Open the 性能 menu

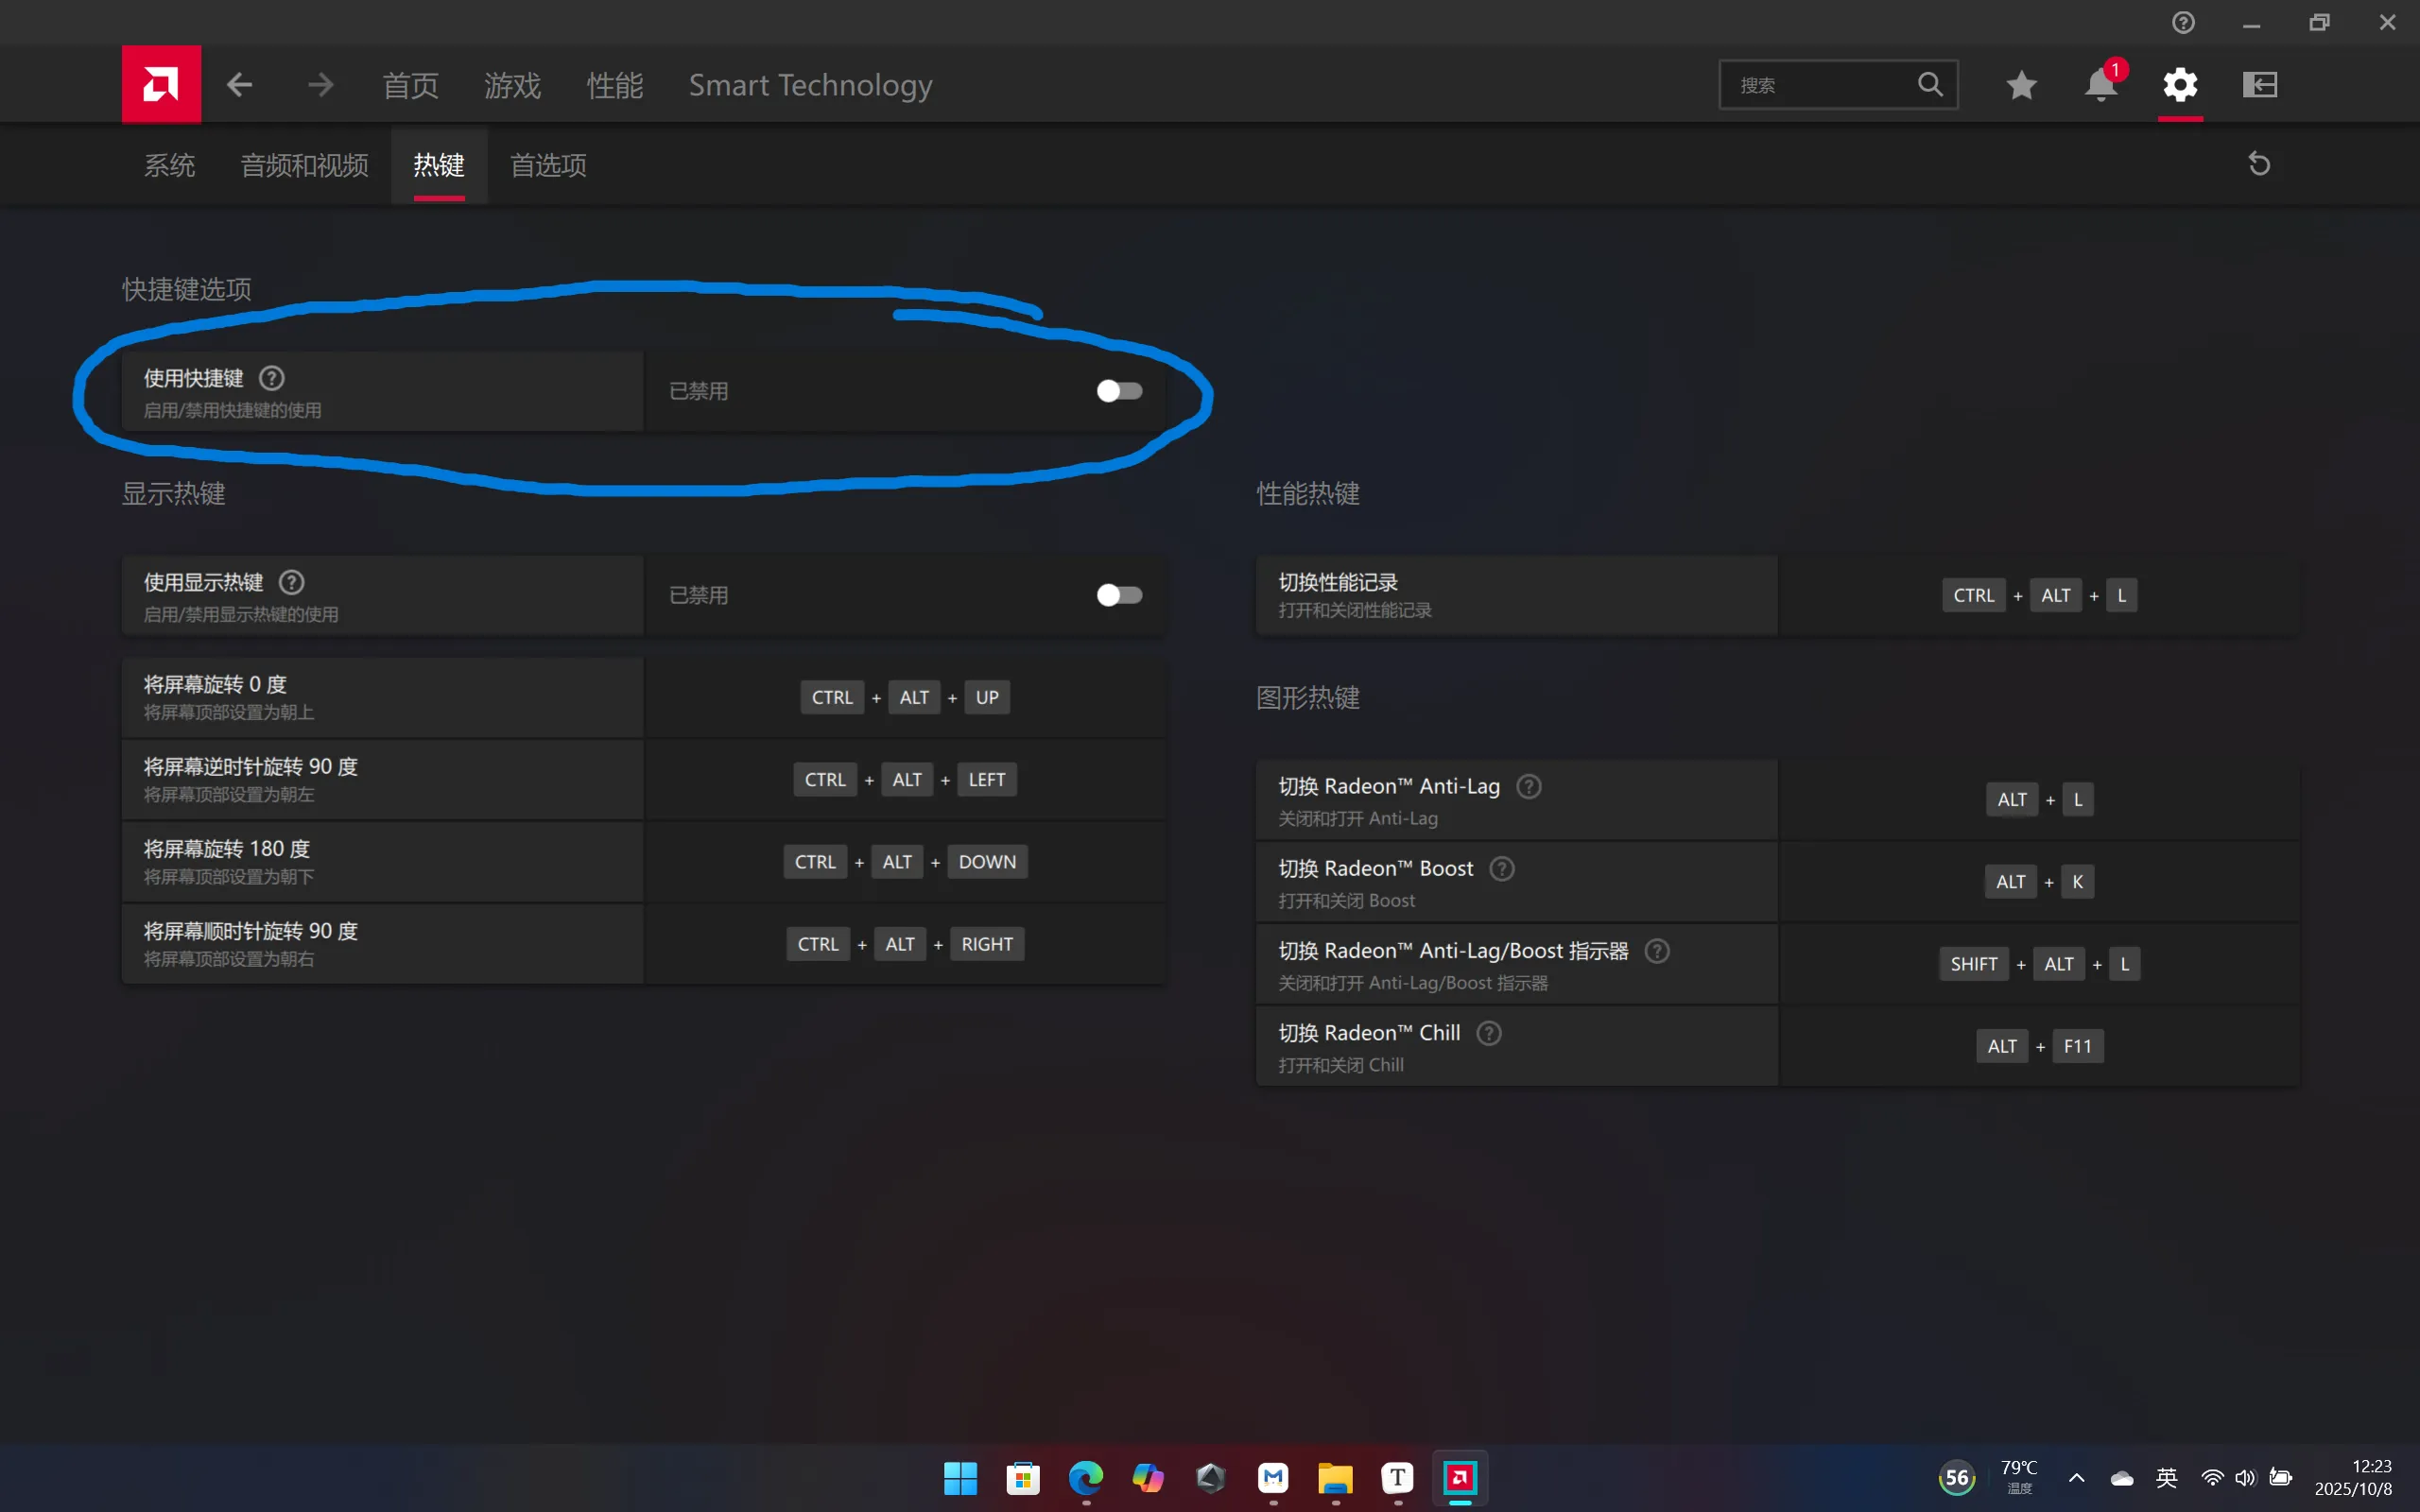point(614,86)
